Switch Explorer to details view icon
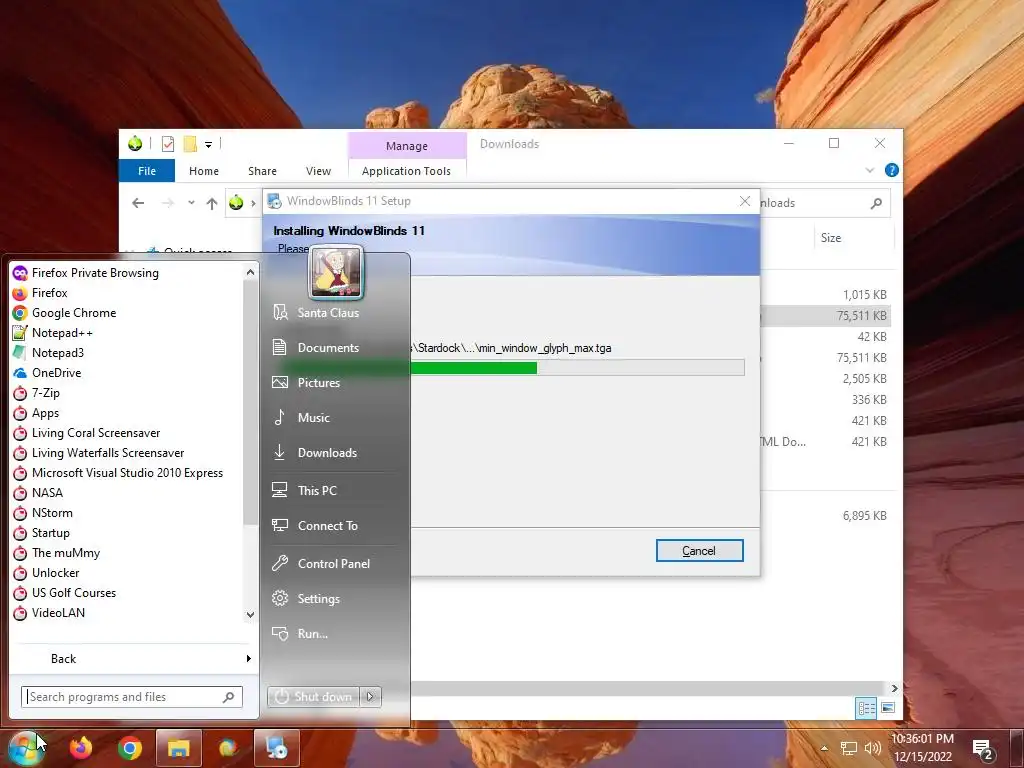This screenshot has width=1024, height=768. (867, 708)
